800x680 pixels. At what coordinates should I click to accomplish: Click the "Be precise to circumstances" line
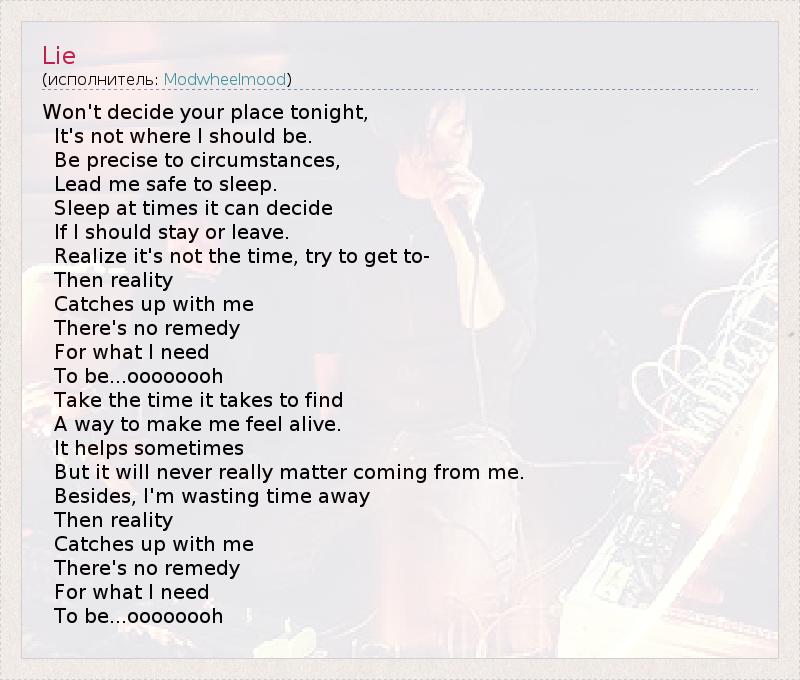197,160
